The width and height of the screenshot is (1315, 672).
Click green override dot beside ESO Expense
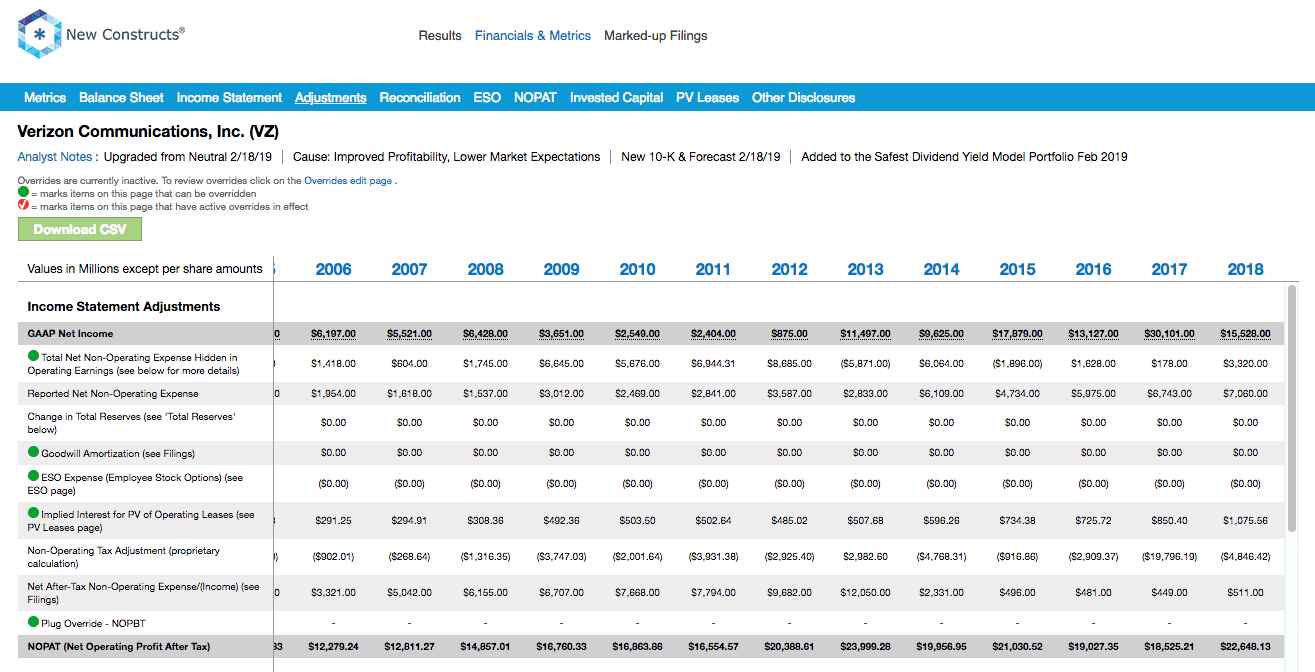pyautogui.click(x=34, y=477)
